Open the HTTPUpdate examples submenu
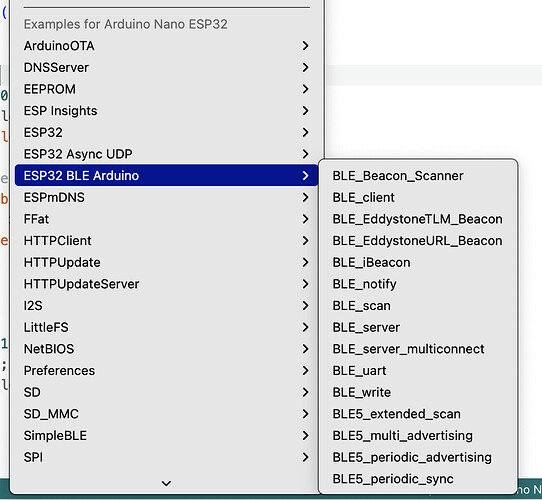 coord(166,262)
